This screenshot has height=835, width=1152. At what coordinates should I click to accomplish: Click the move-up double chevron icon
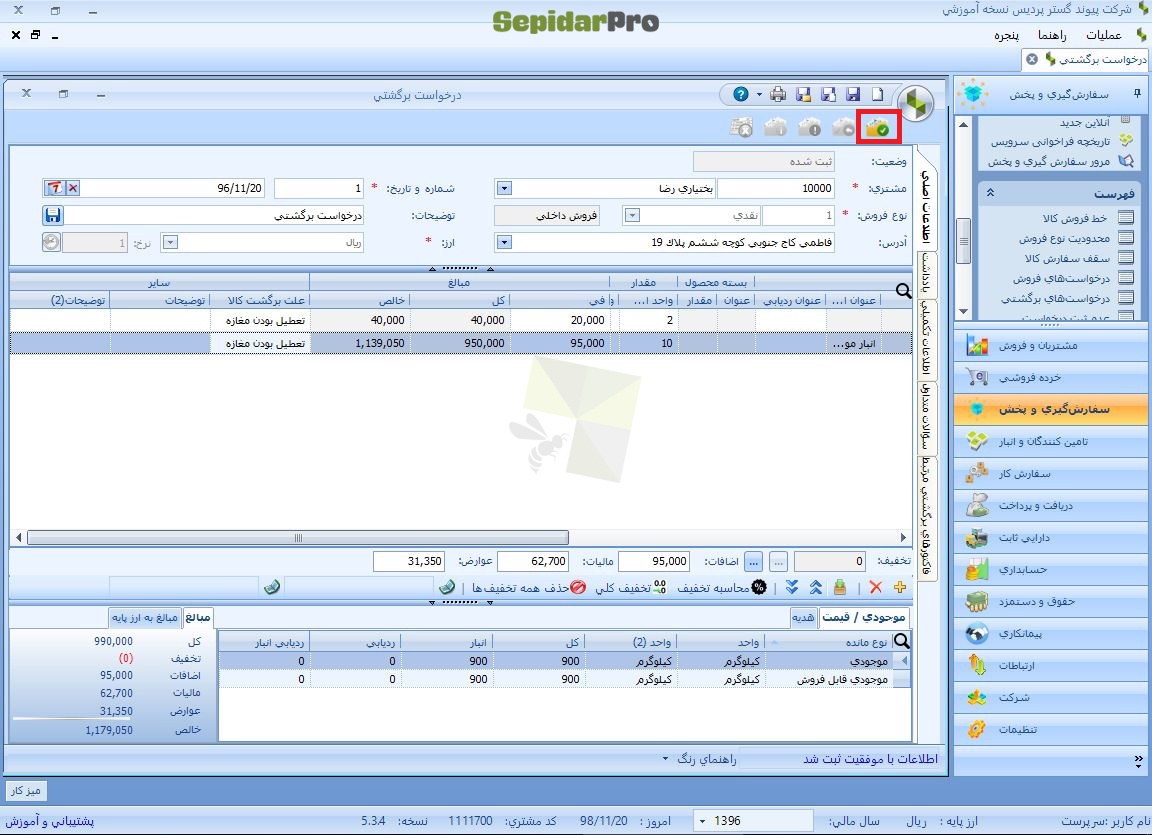click(816, 588)
